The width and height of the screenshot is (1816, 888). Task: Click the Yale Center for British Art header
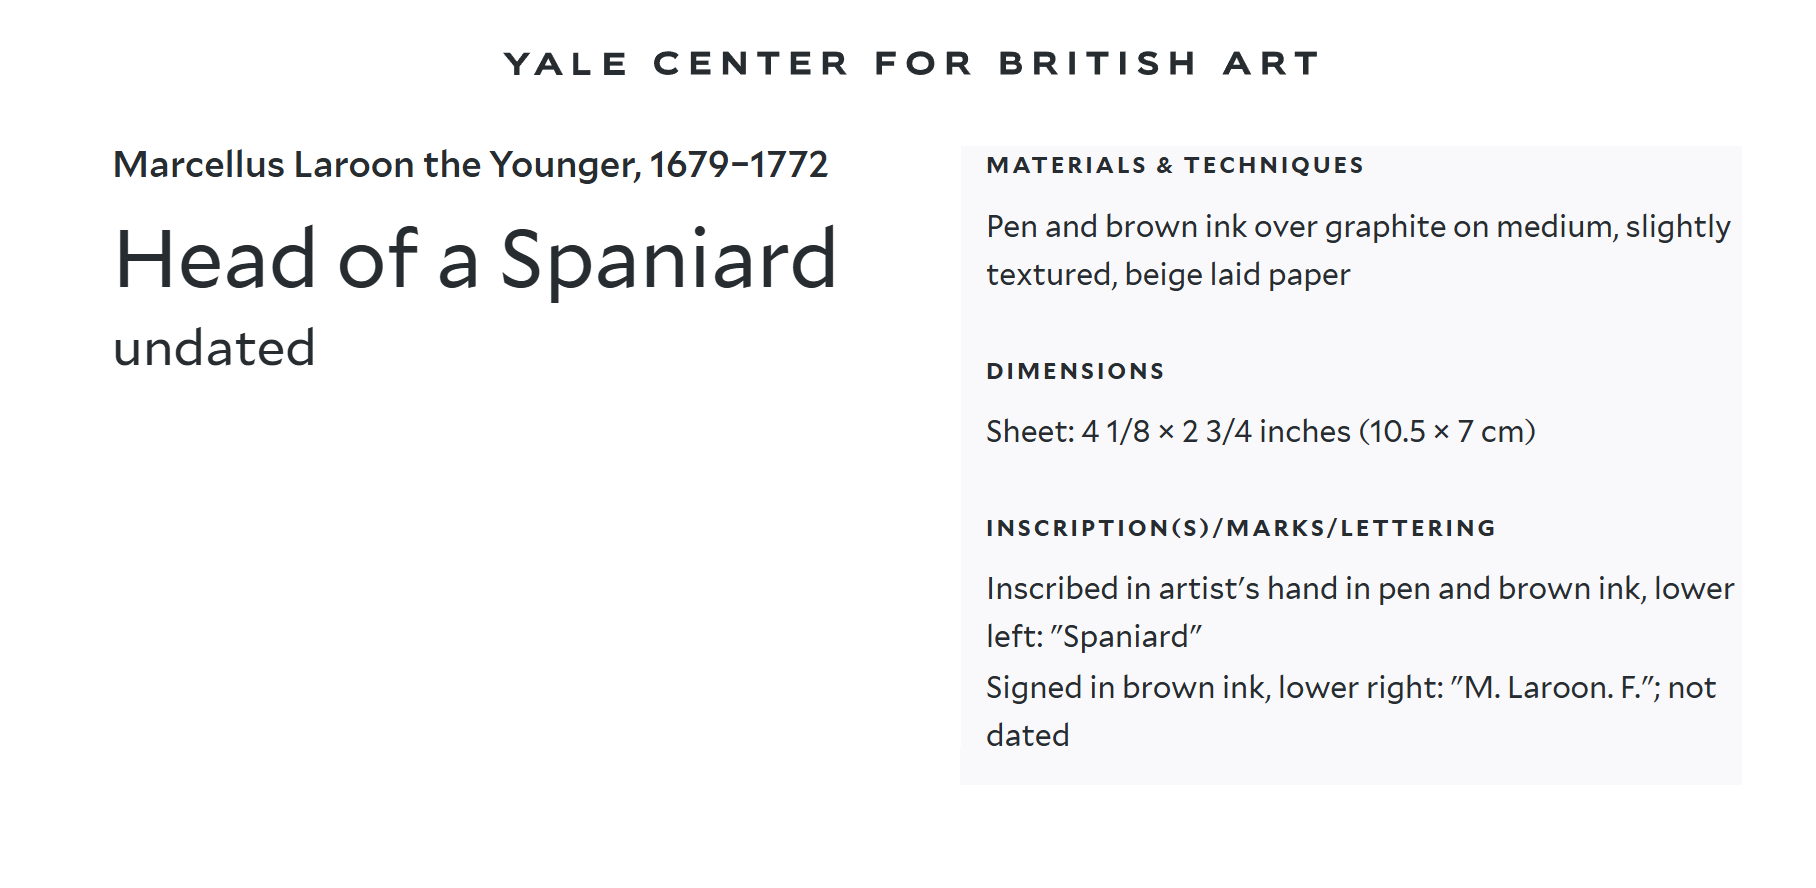pos(911,64)
